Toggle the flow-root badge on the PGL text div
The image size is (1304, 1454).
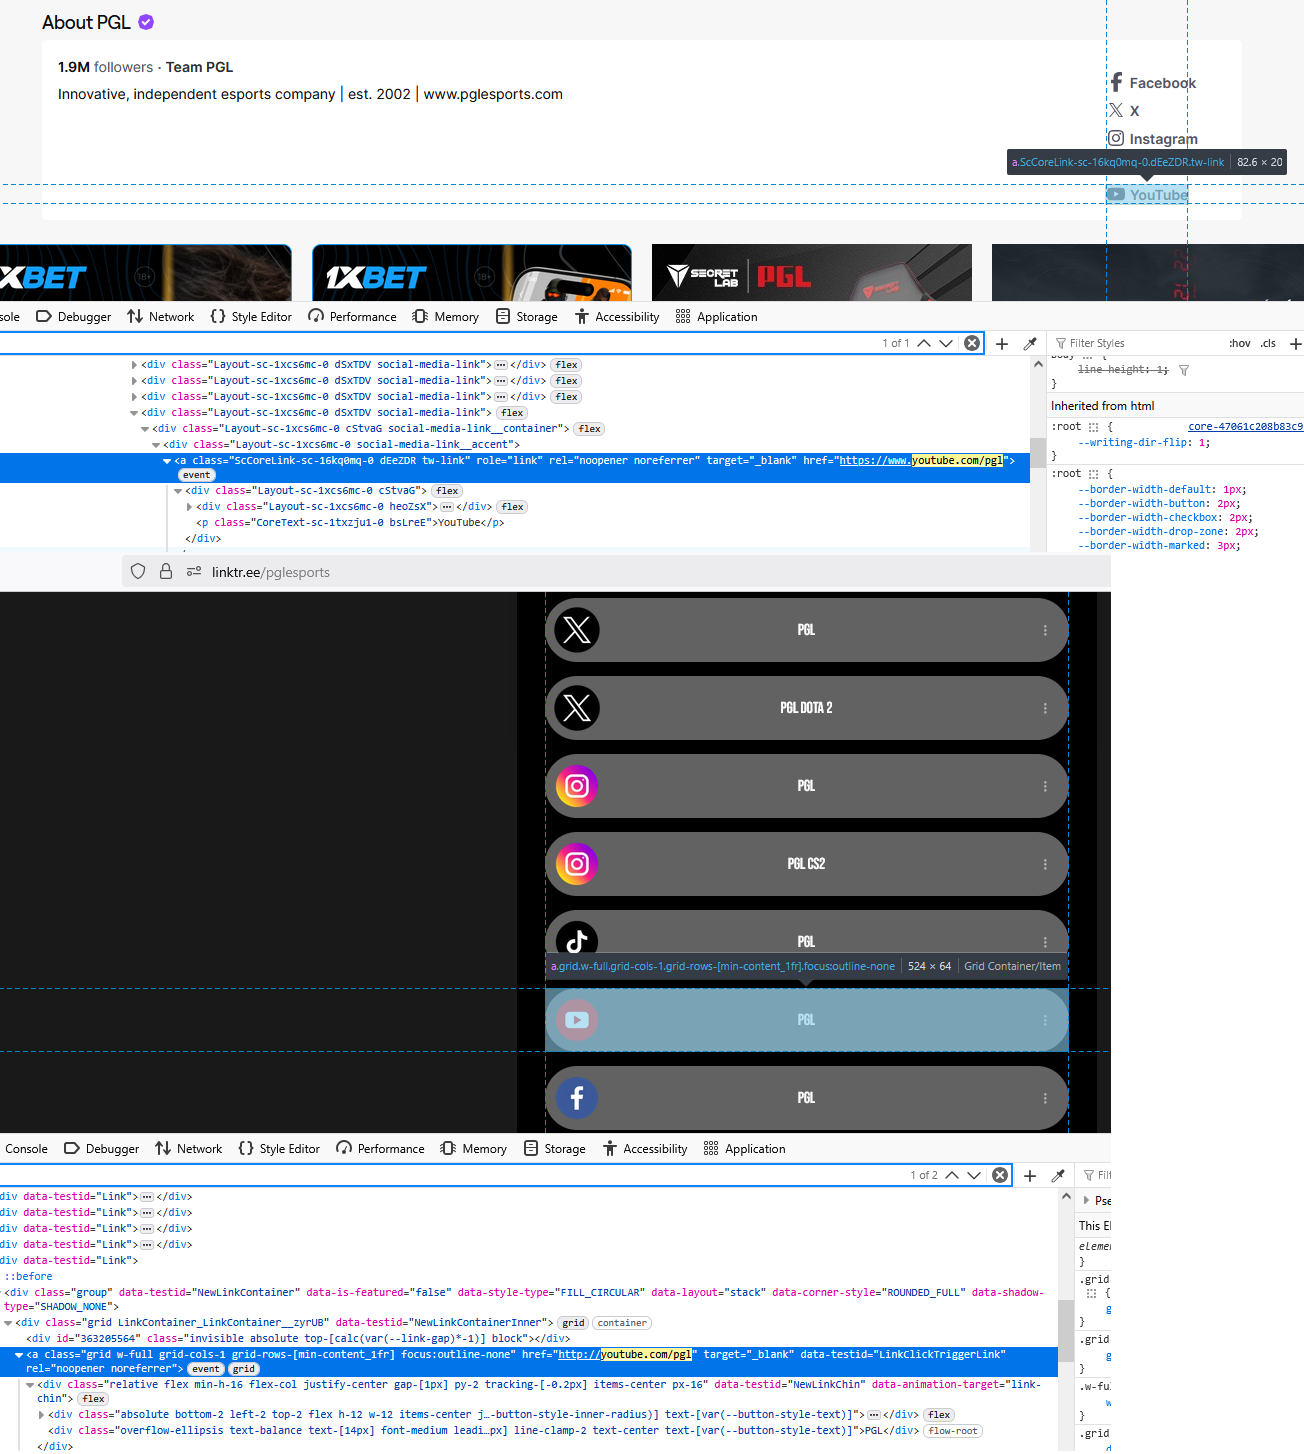click(x=953, y=1431)
